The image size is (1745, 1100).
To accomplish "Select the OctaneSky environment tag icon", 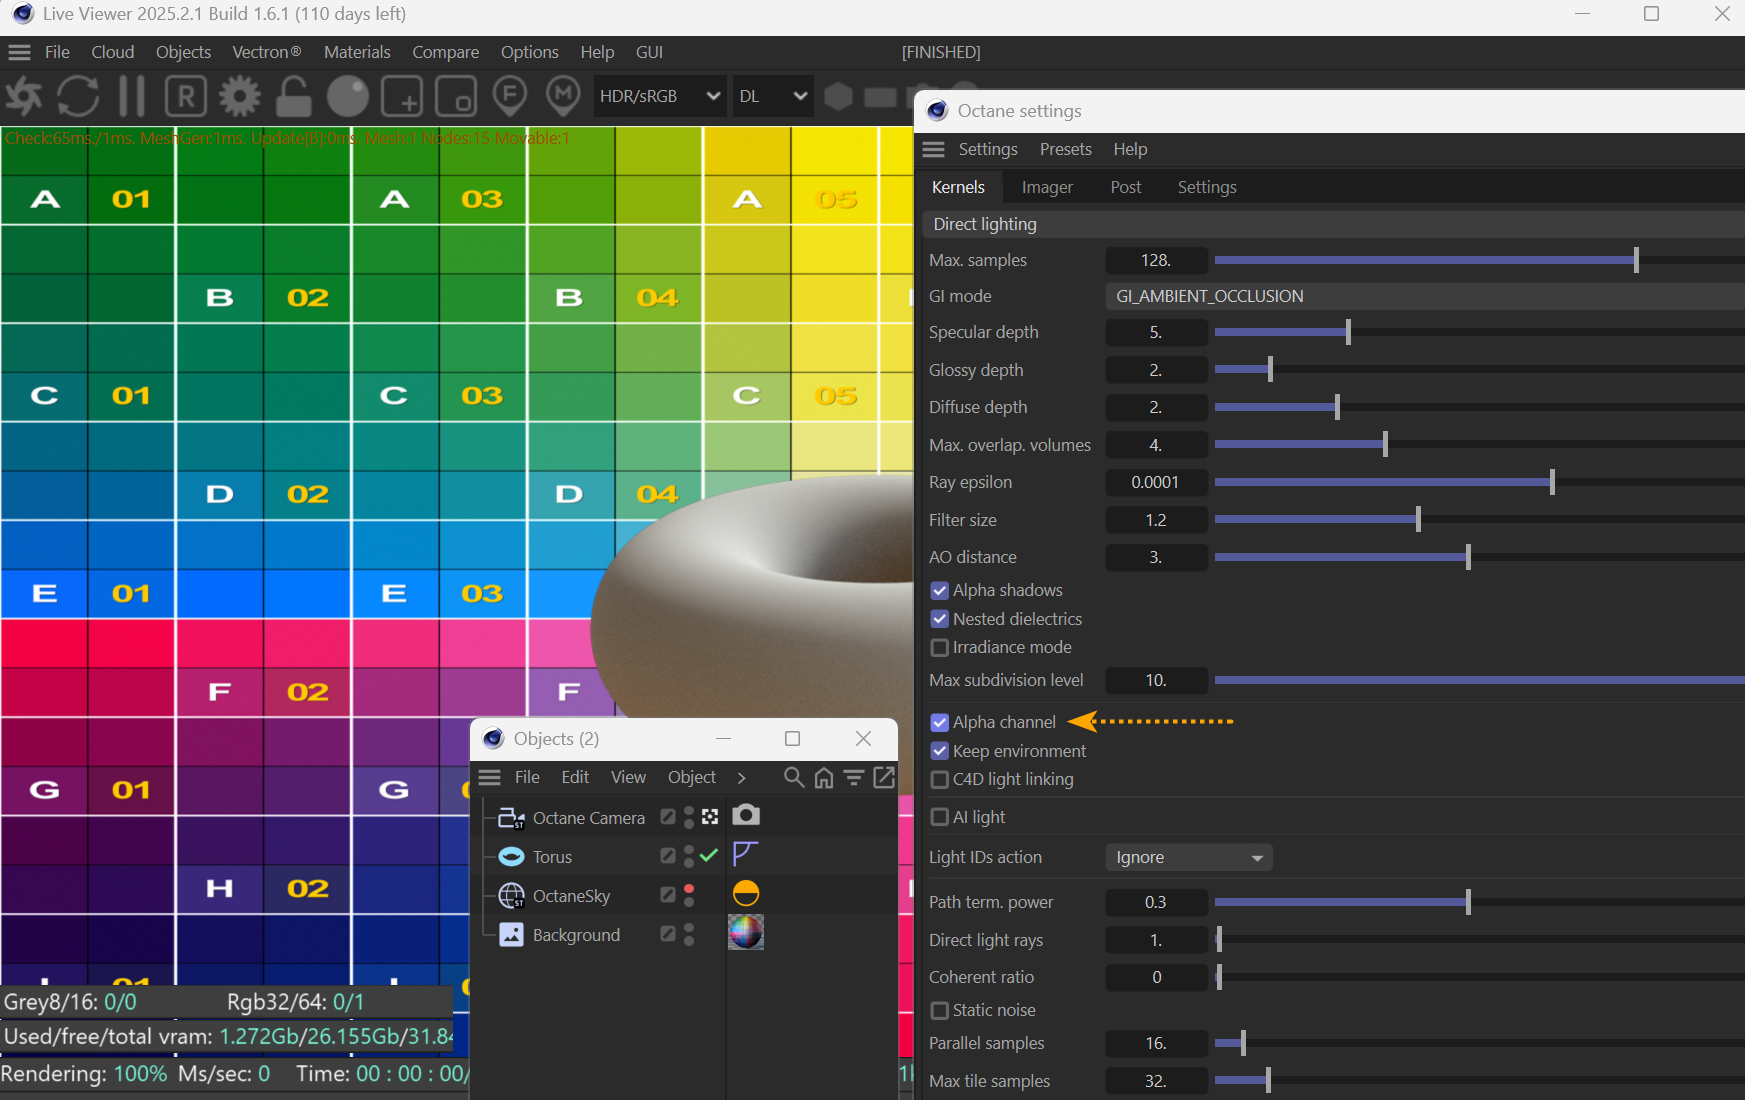I will (746, 893).
